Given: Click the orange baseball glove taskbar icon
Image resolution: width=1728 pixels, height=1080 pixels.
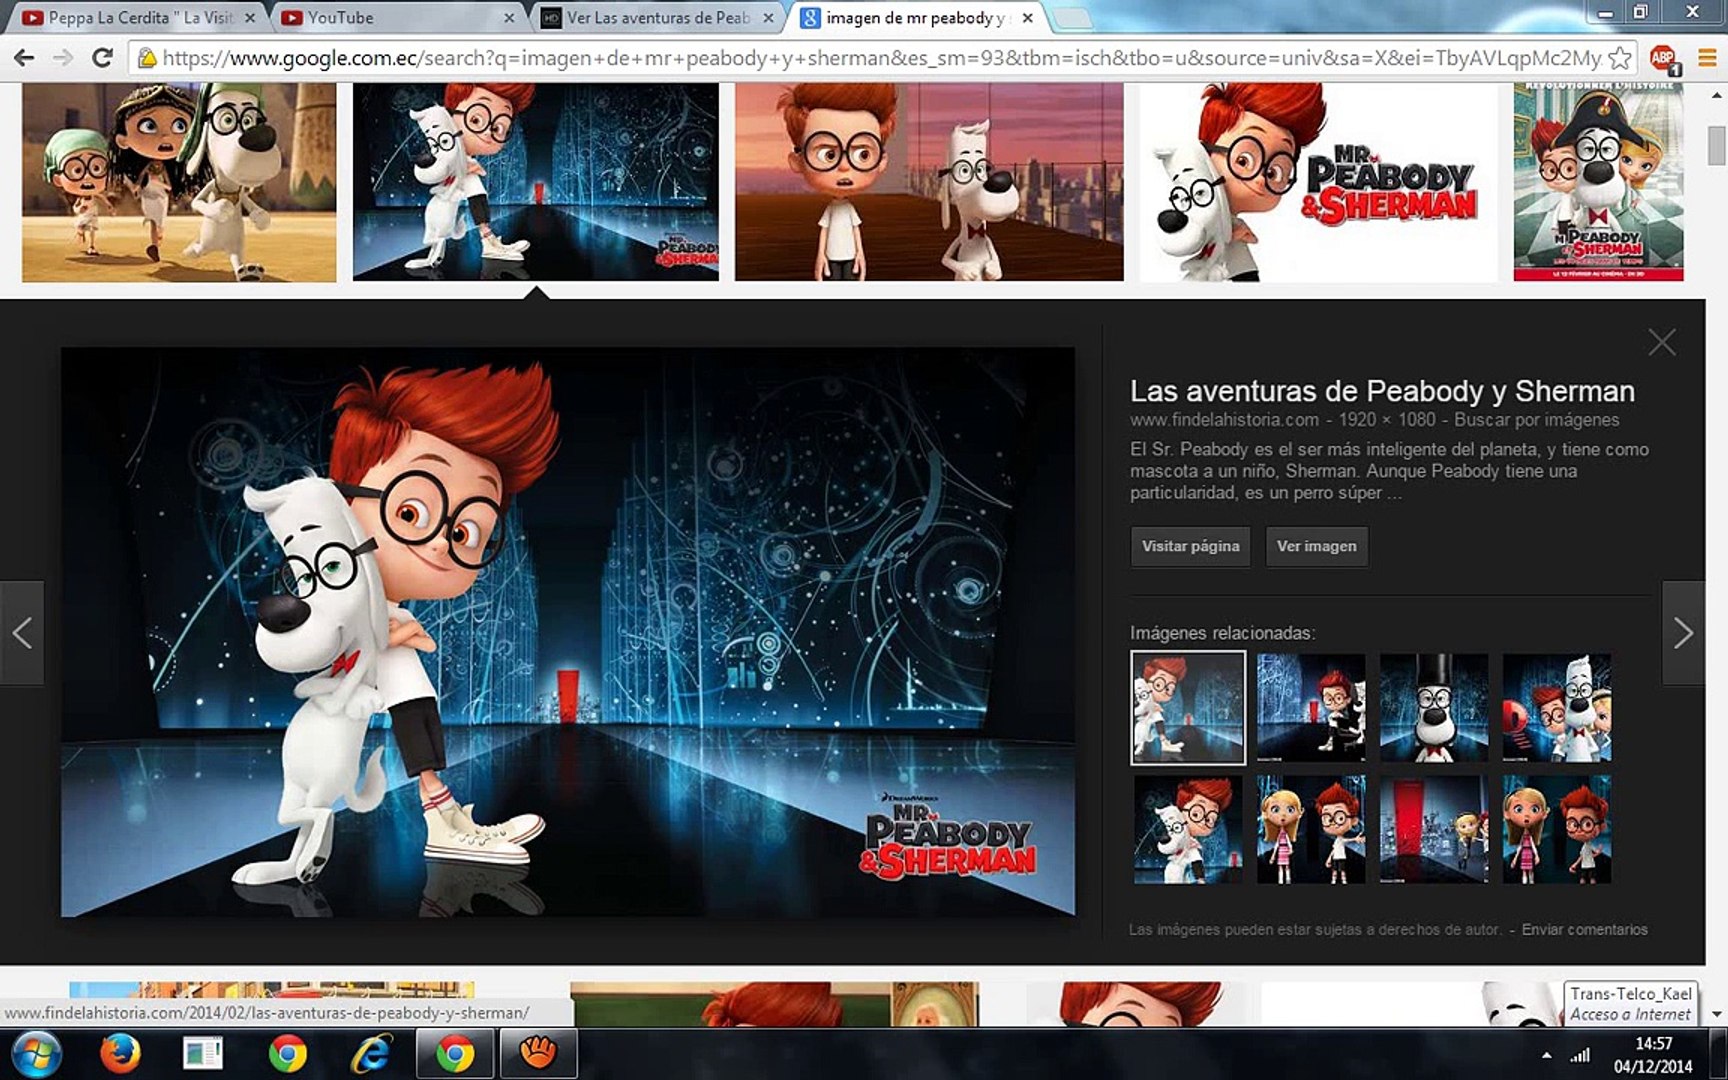Looking at the screenshot, I should point(537,1054).
